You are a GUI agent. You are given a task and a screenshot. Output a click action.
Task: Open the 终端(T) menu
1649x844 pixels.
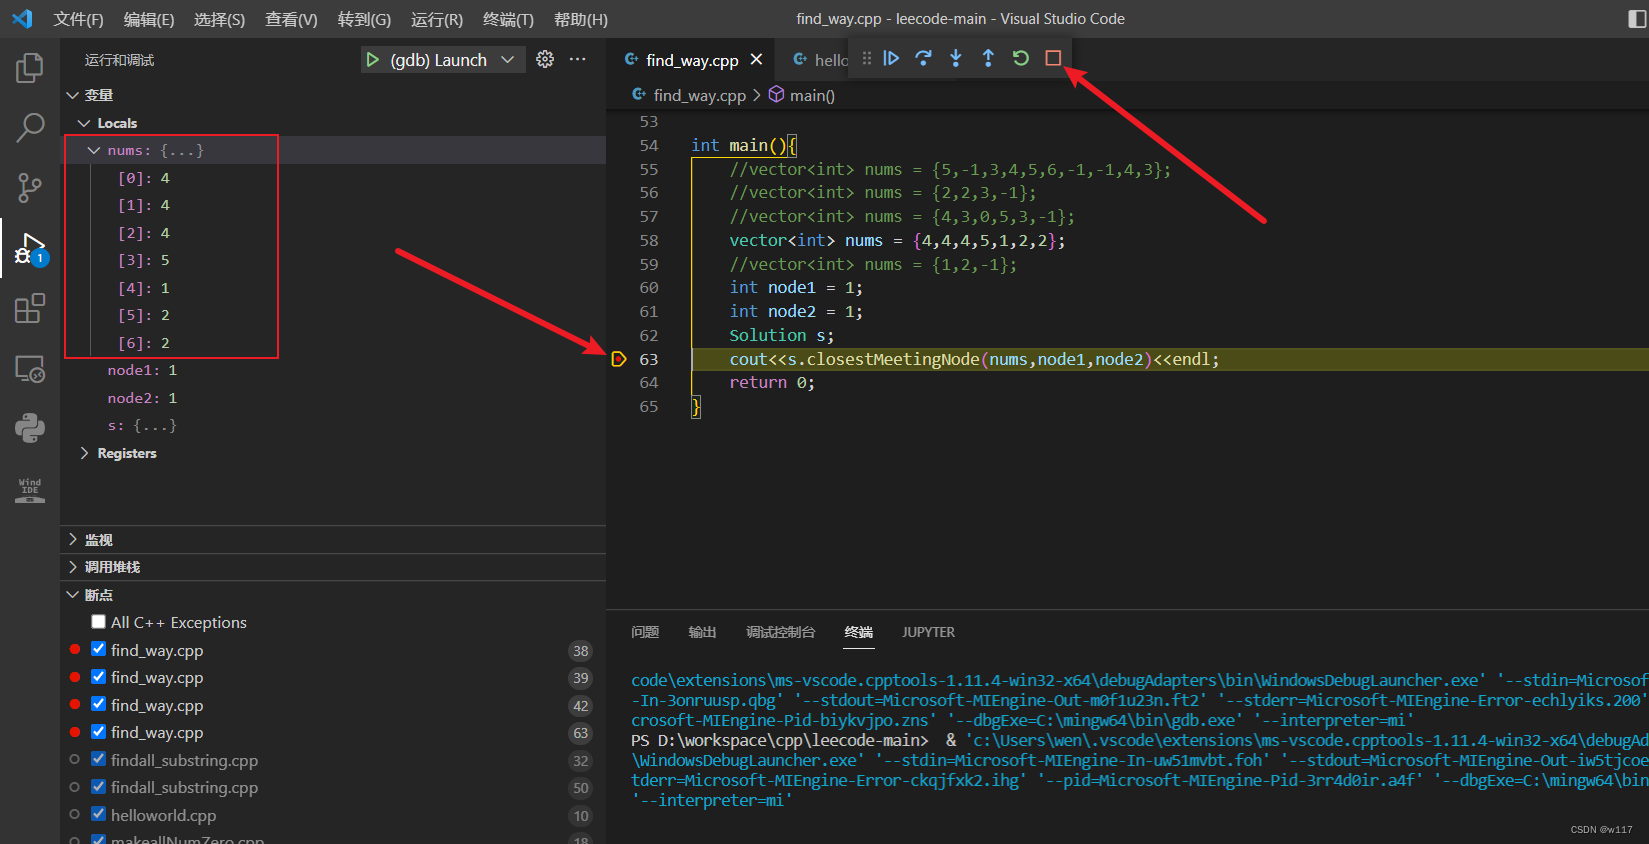(508, 19)
